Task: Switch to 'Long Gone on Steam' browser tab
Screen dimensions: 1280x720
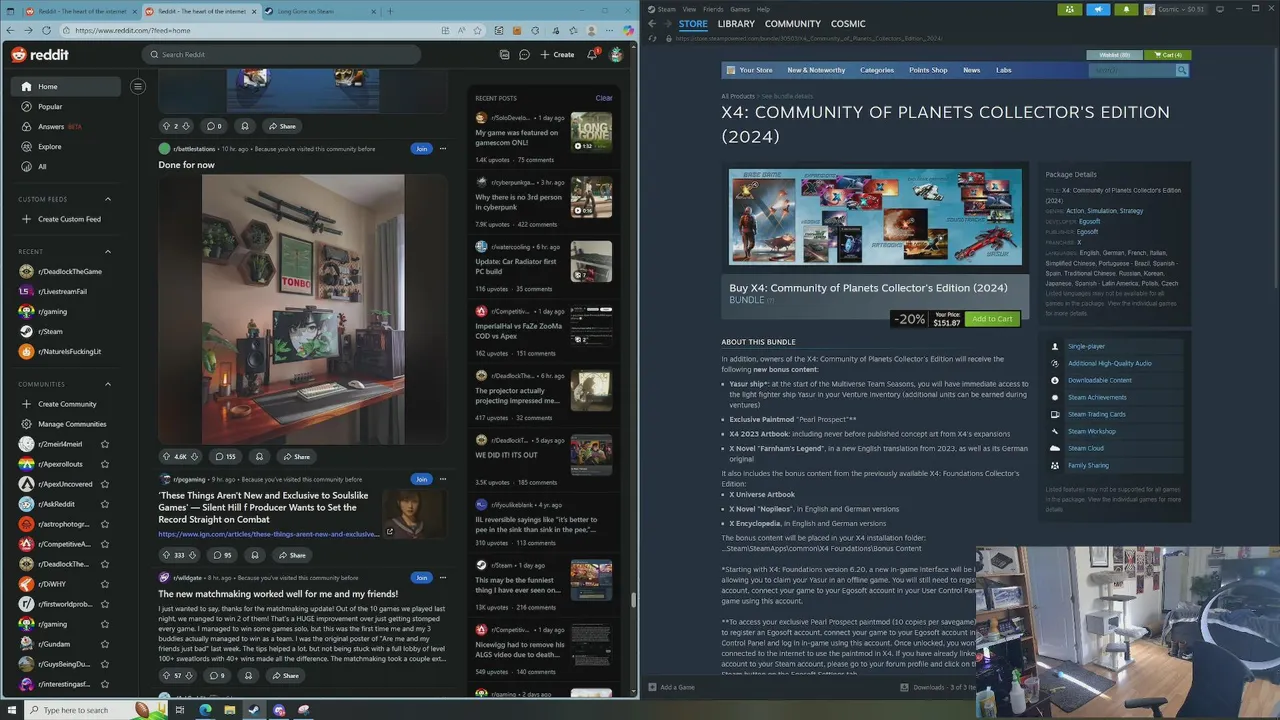Action: point(320,11)
